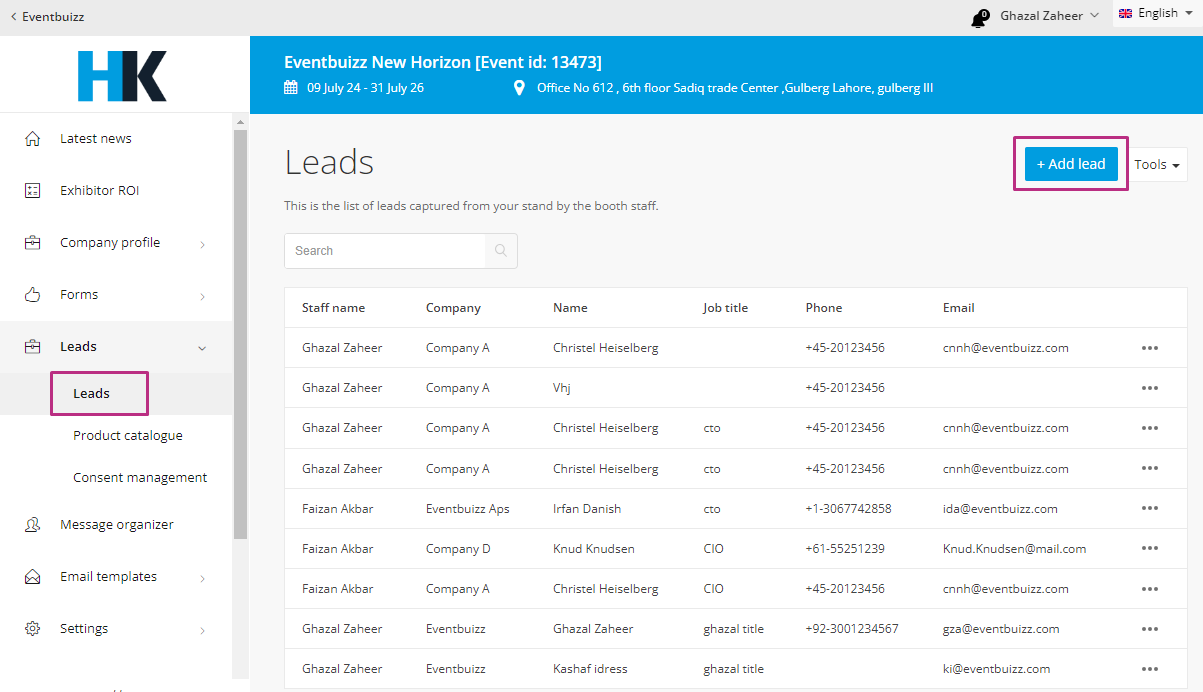Image resolution: width=1203 pixels, height=692 pixels.
Task: Click the phone +92-3001234567
Action: coord(851,629)
